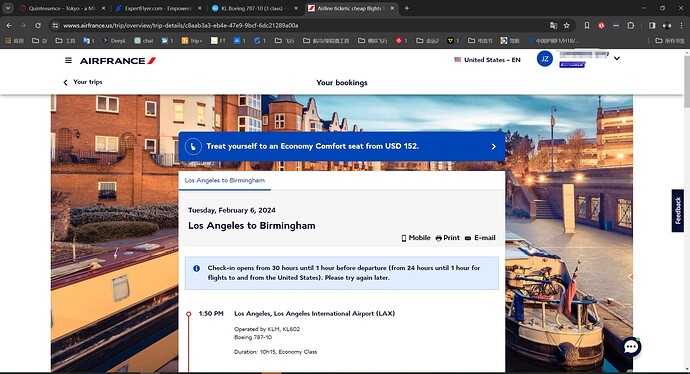This screenshot has width=690, height=374.
Task: Toggle the browser side panel icon
Action: coord(652,26)
